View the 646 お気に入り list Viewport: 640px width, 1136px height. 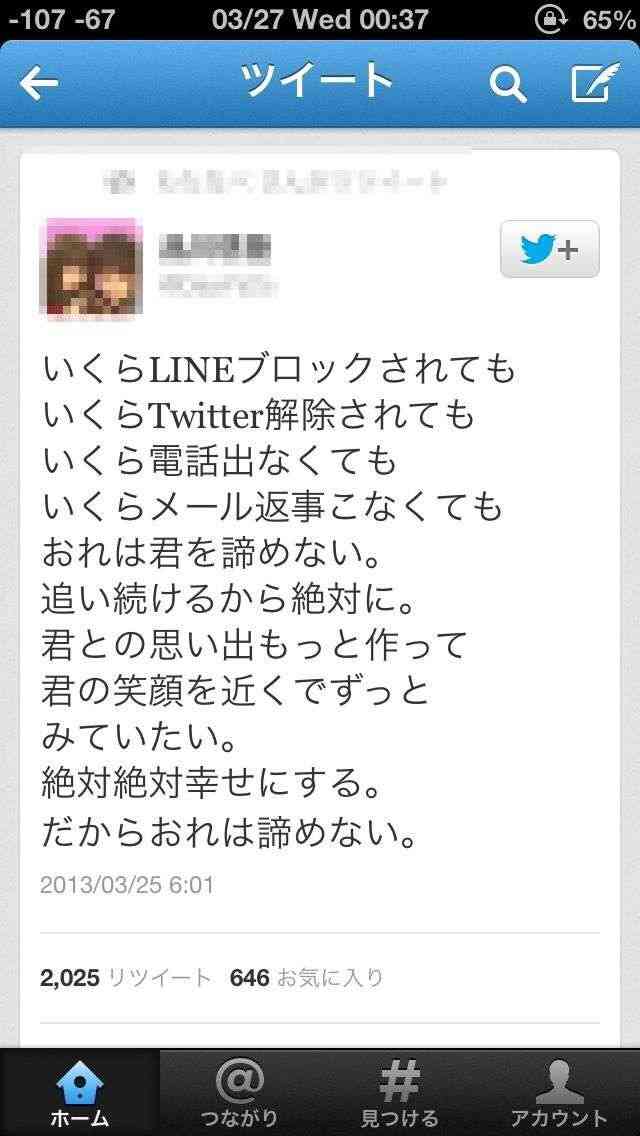pos(306,978)
